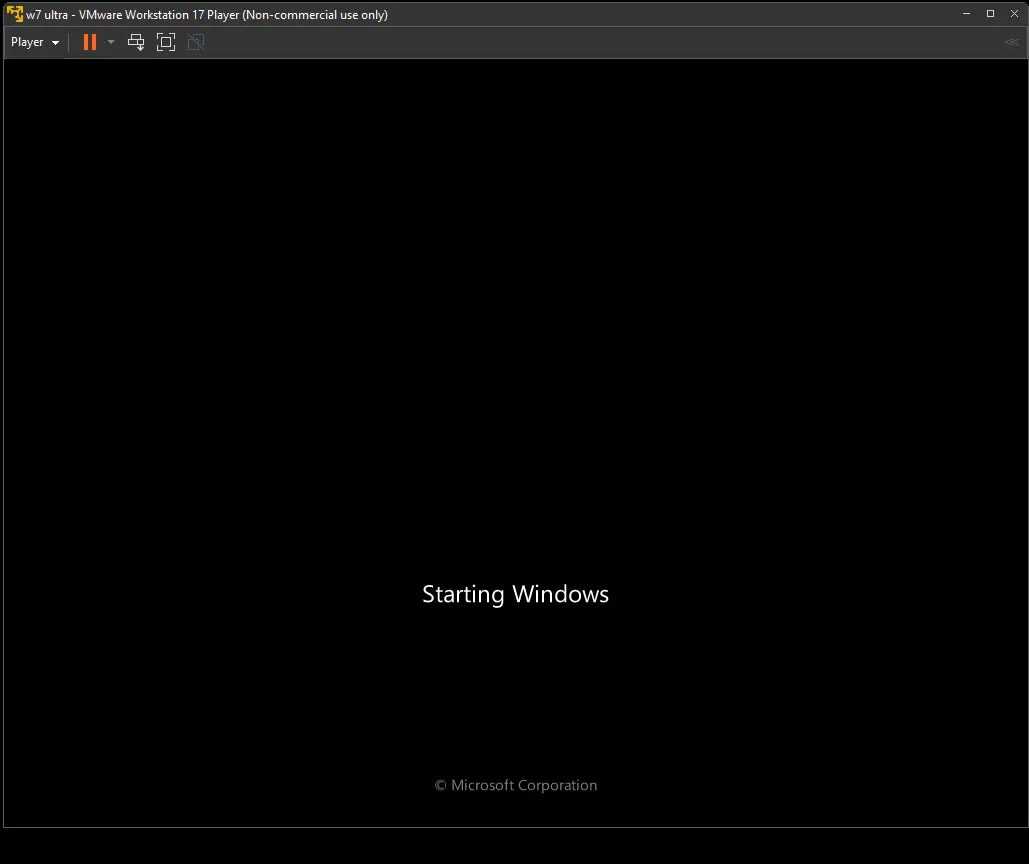1029x864 pixels.
Task: Click the Unity mode toolbar icon
Action: 196,42
